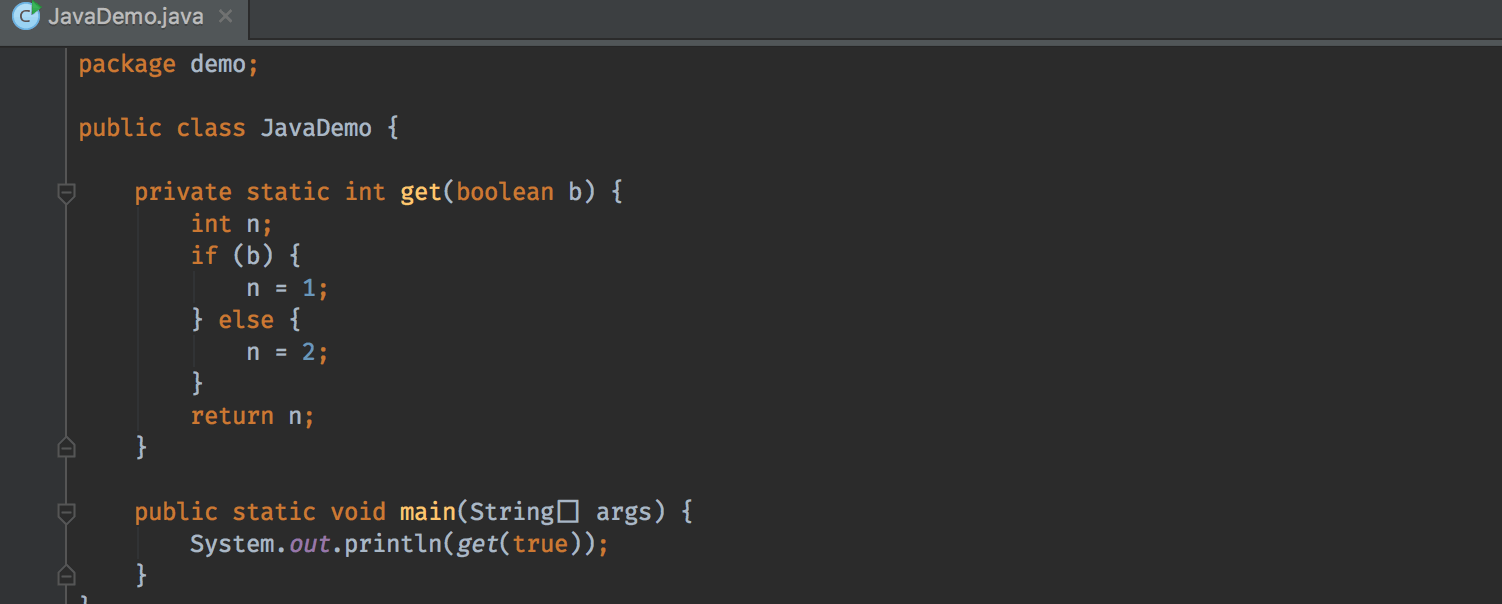Click the 'boolean' parameter type
1502x604 pixels.
[505, 192]
